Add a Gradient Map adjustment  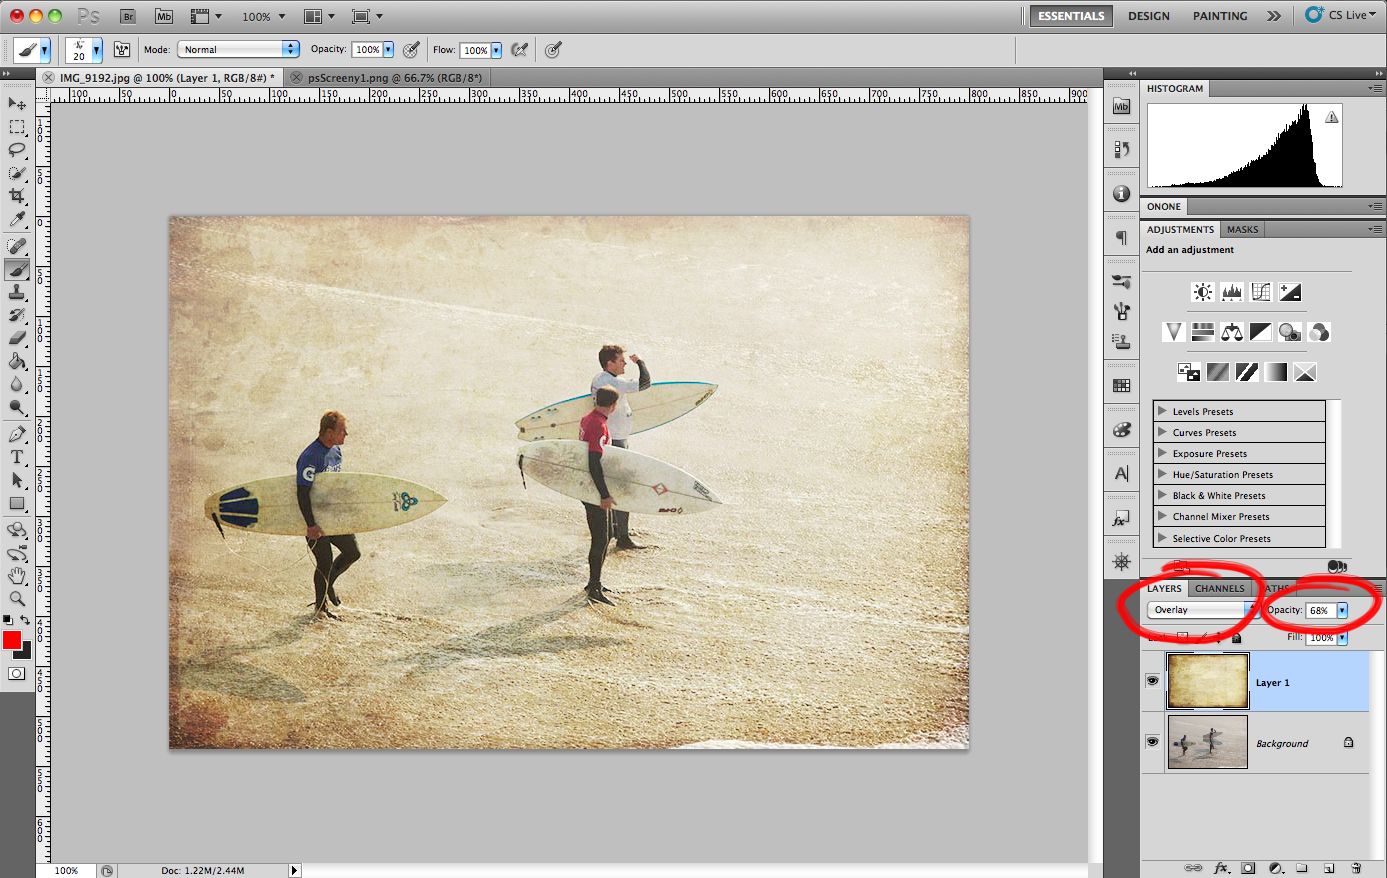[x=1276, y=372]
